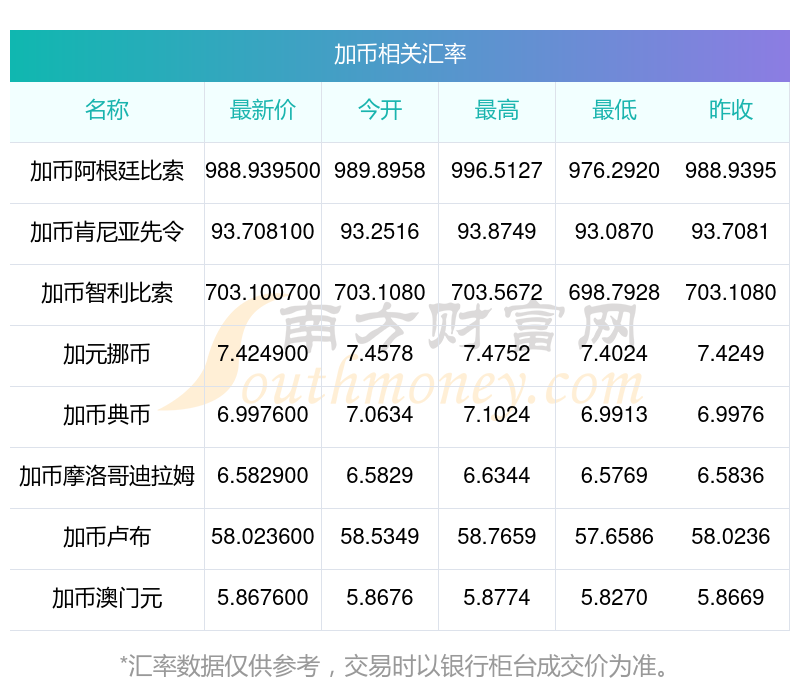Viewport: 800px width, 698px height.
Task: Click previous close 5.8669
Action: (731, 597)
